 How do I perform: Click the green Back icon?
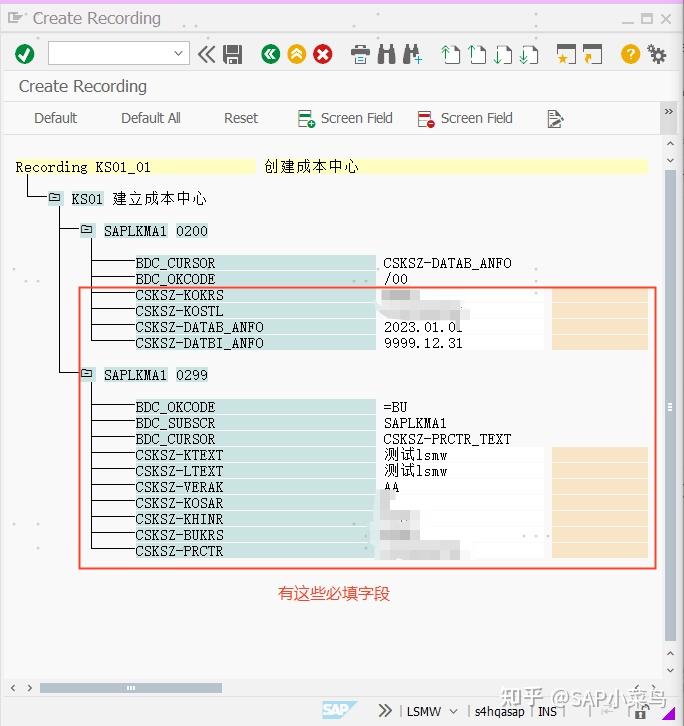tap(271, 54)
